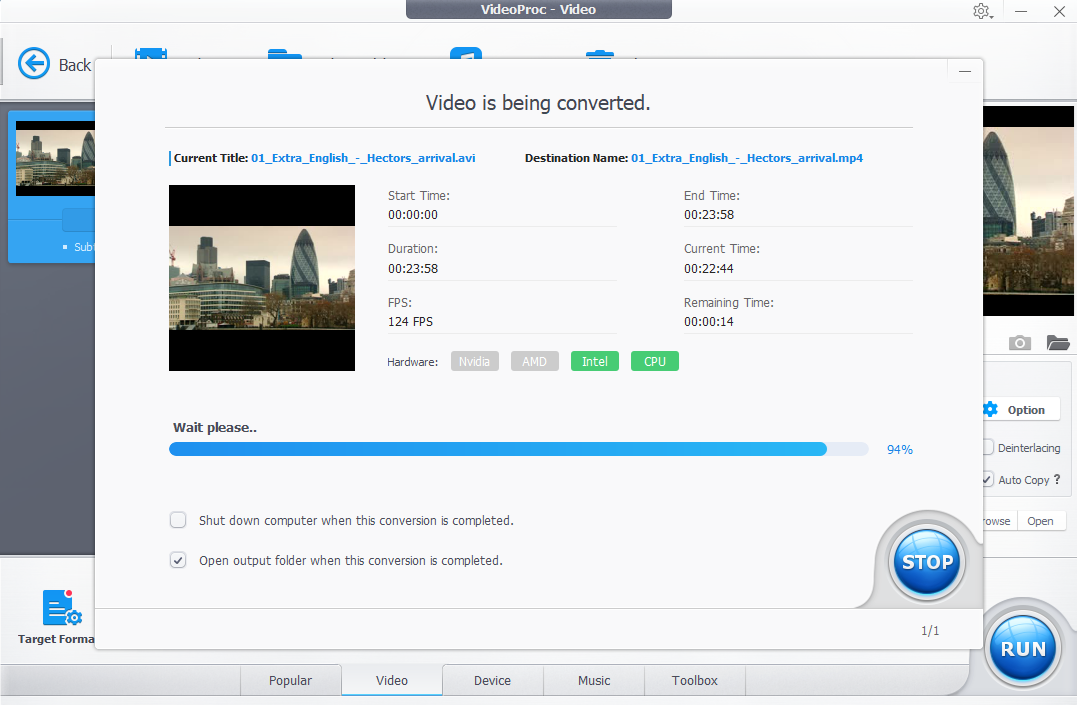Screen dimensions: 1077x705
Task: Uncheck open output folder when completed
Action: tap(178, 560)
